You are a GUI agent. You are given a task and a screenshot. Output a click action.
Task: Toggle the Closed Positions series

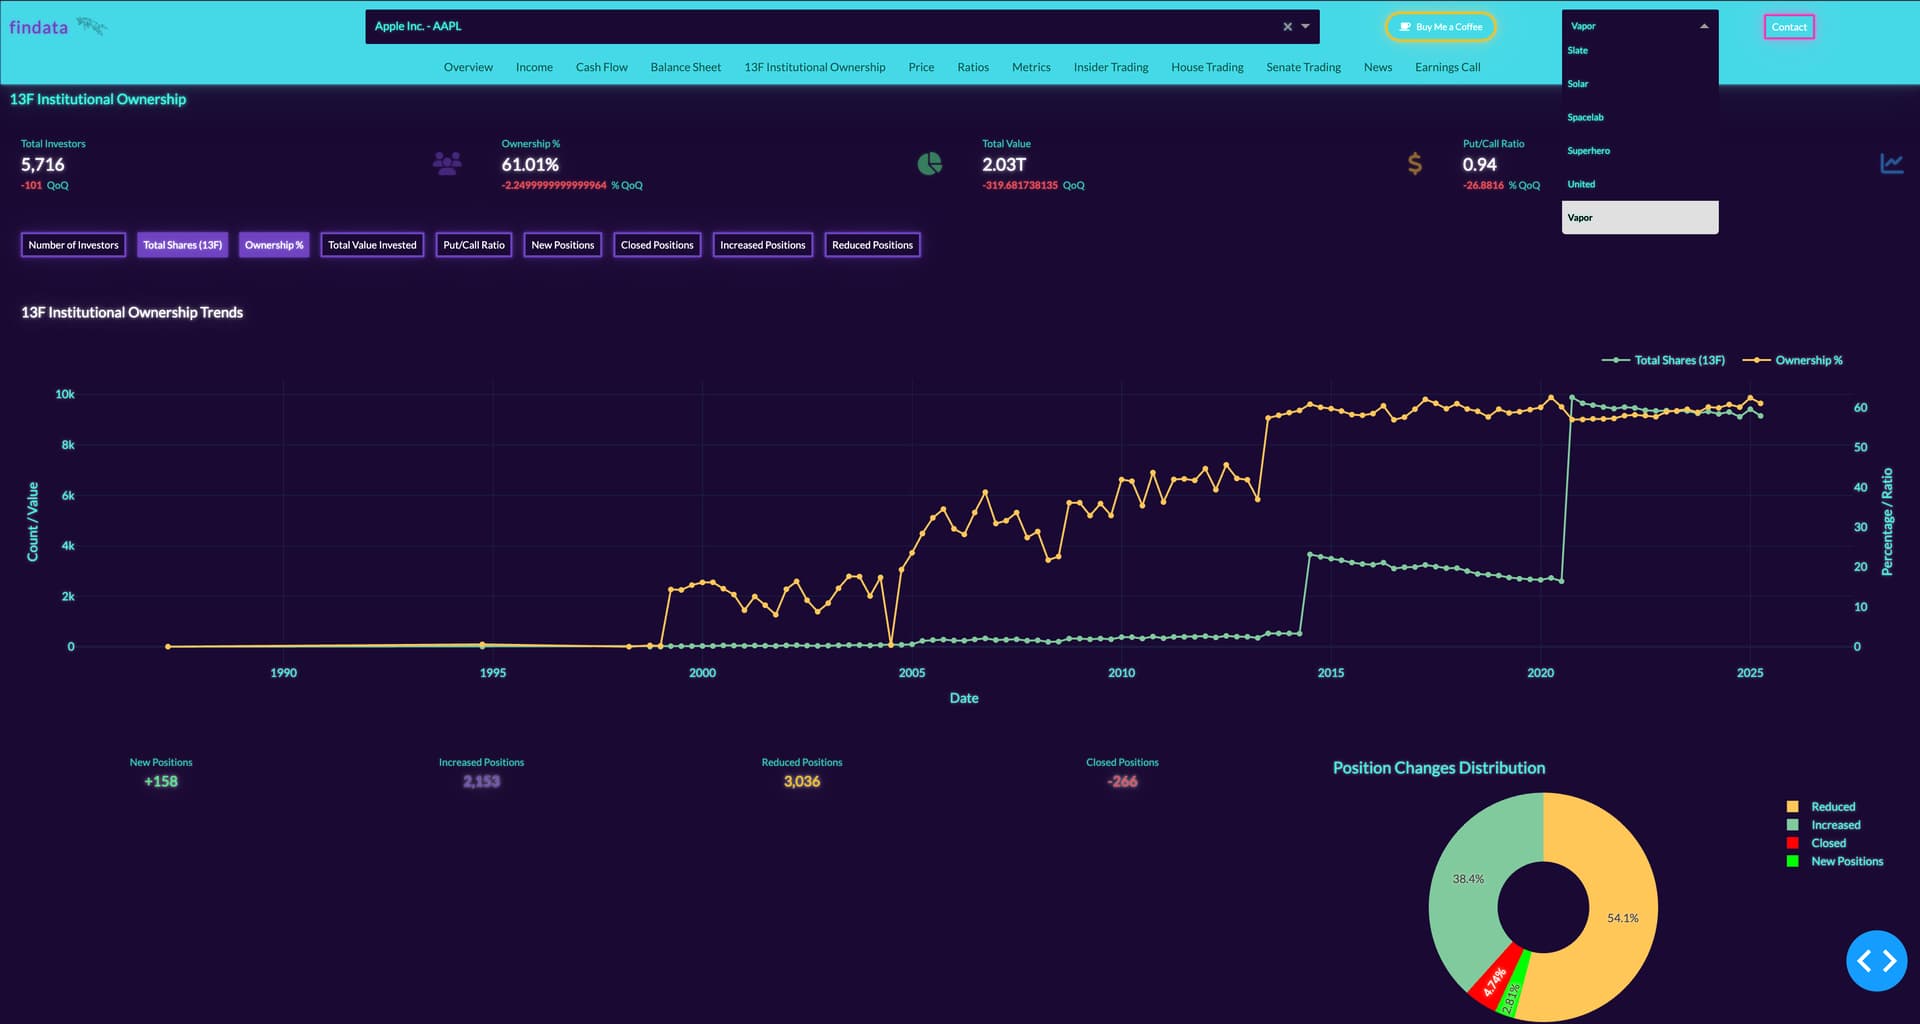657,245
